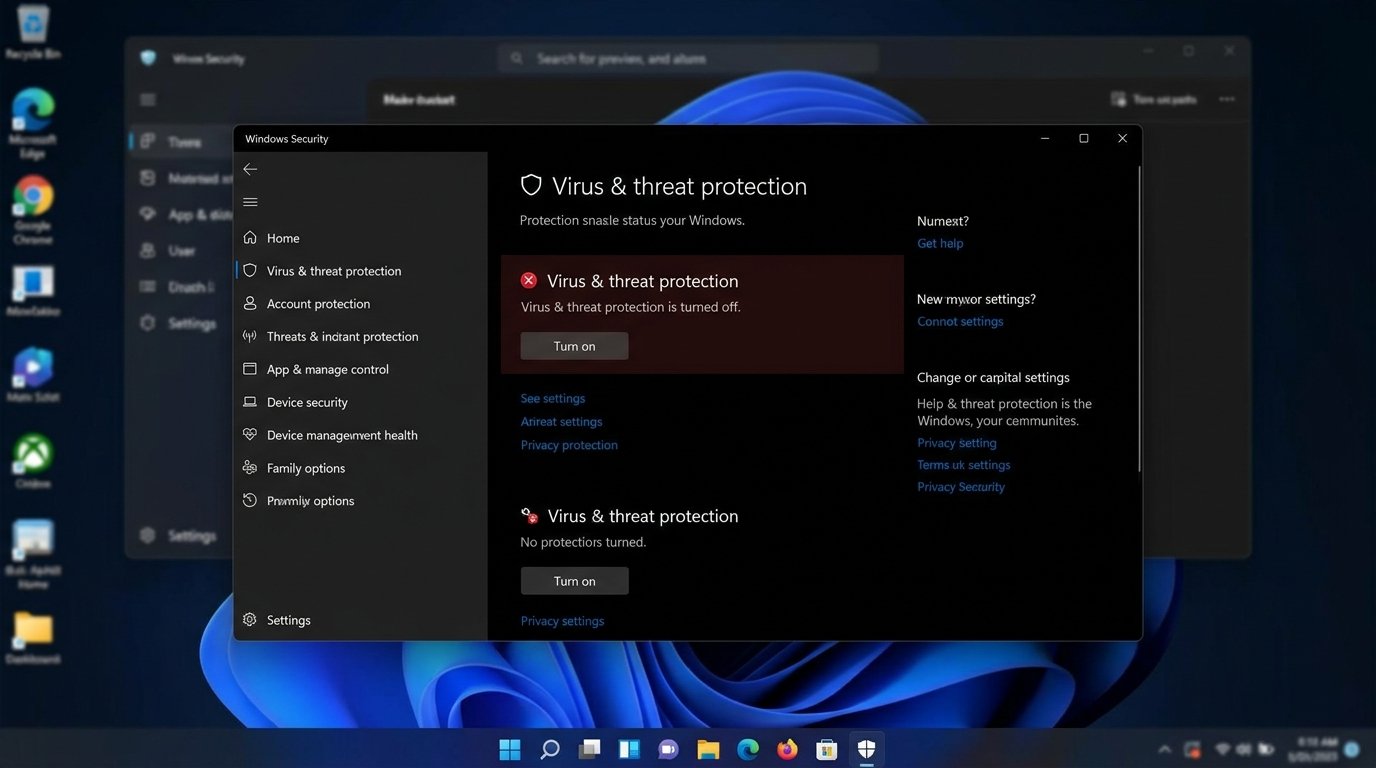The height and width of the screenshot is (768, 1376).
Task: Open Task View on the taskbar
Action: click(x=590, y=749)
